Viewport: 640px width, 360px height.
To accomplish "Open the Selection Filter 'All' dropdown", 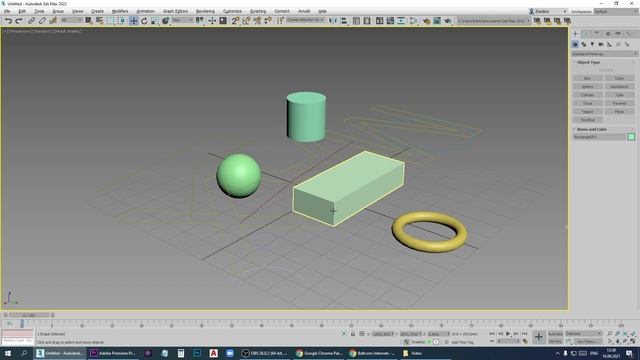I will (72, 20).
